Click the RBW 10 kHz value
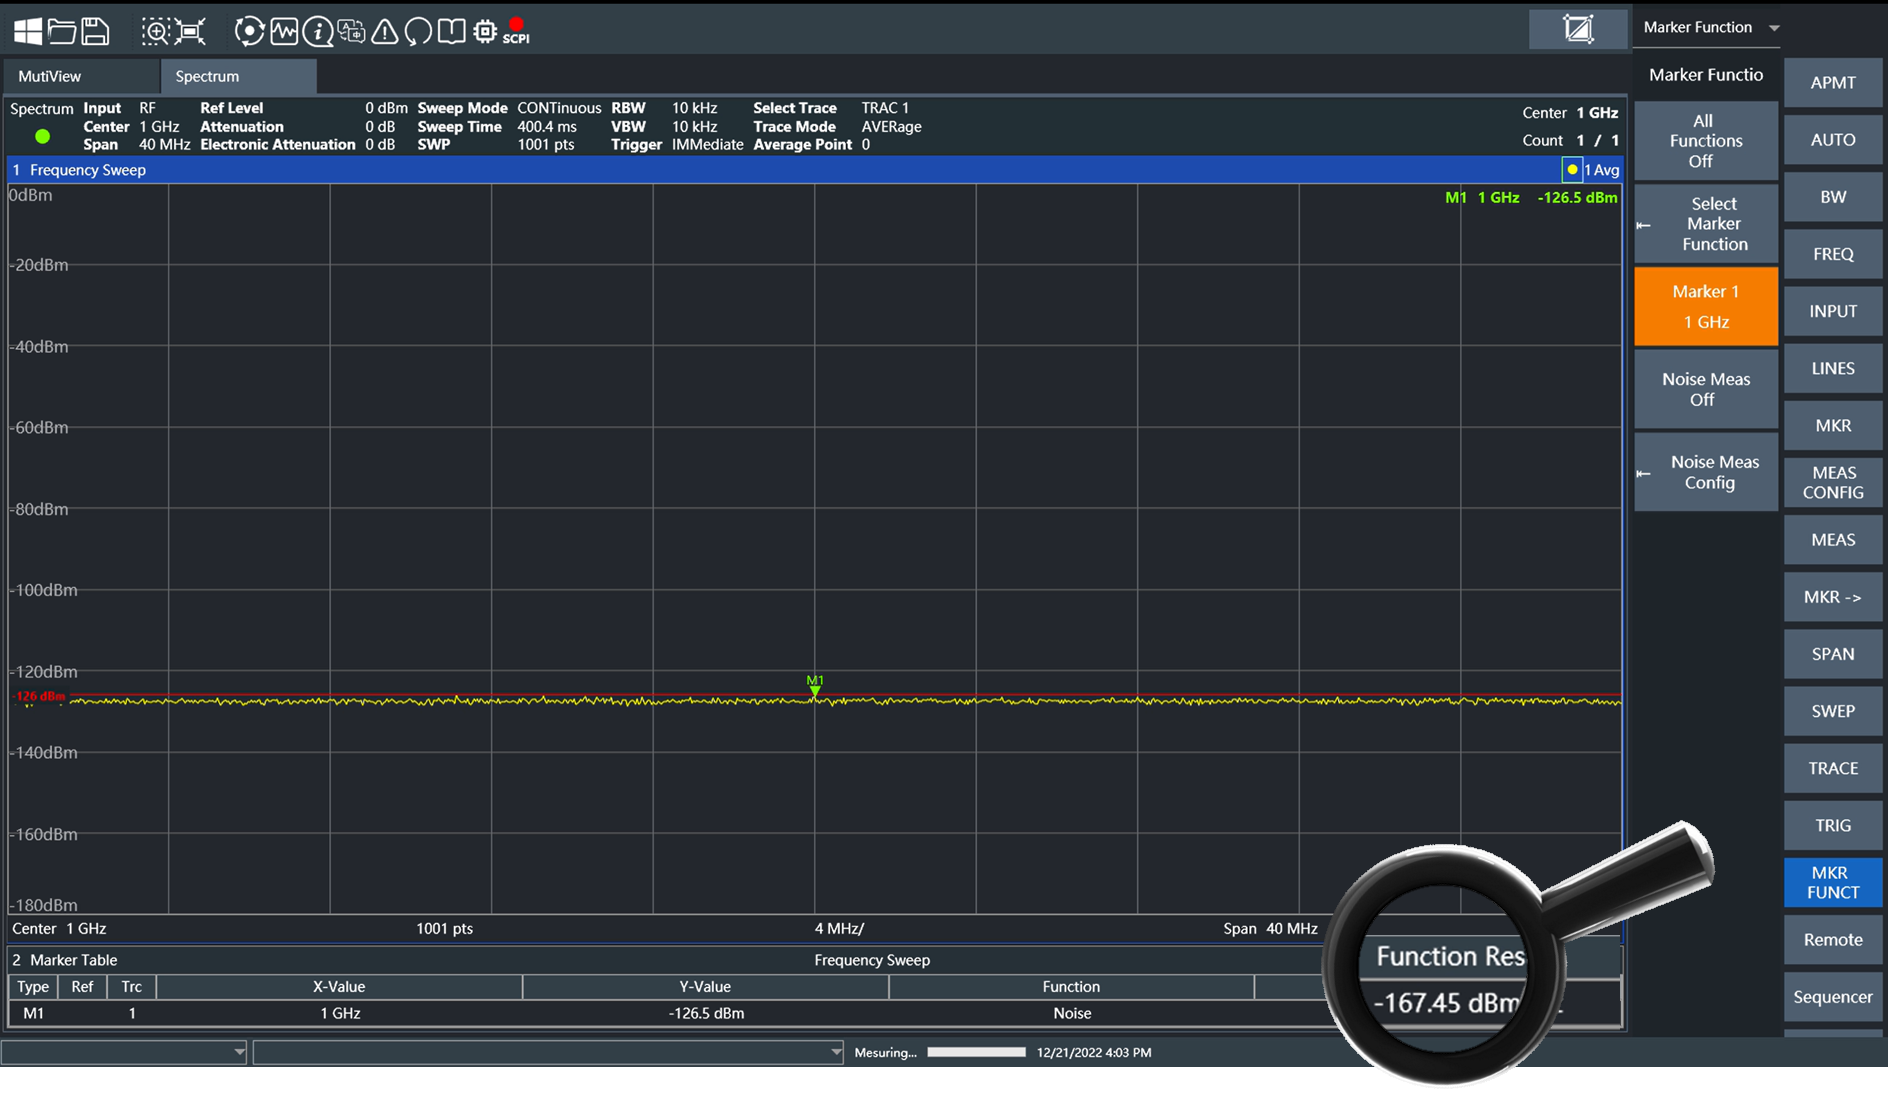Image resolution: width=1888 pixels, height=1101 pixels. 694,108
